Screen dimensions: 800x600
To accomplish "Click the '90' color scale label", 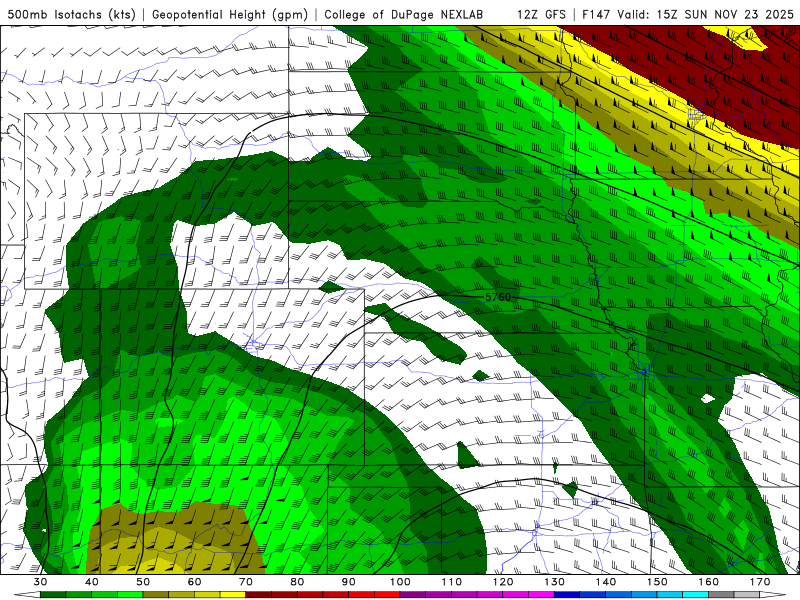I will coord(348,582).
